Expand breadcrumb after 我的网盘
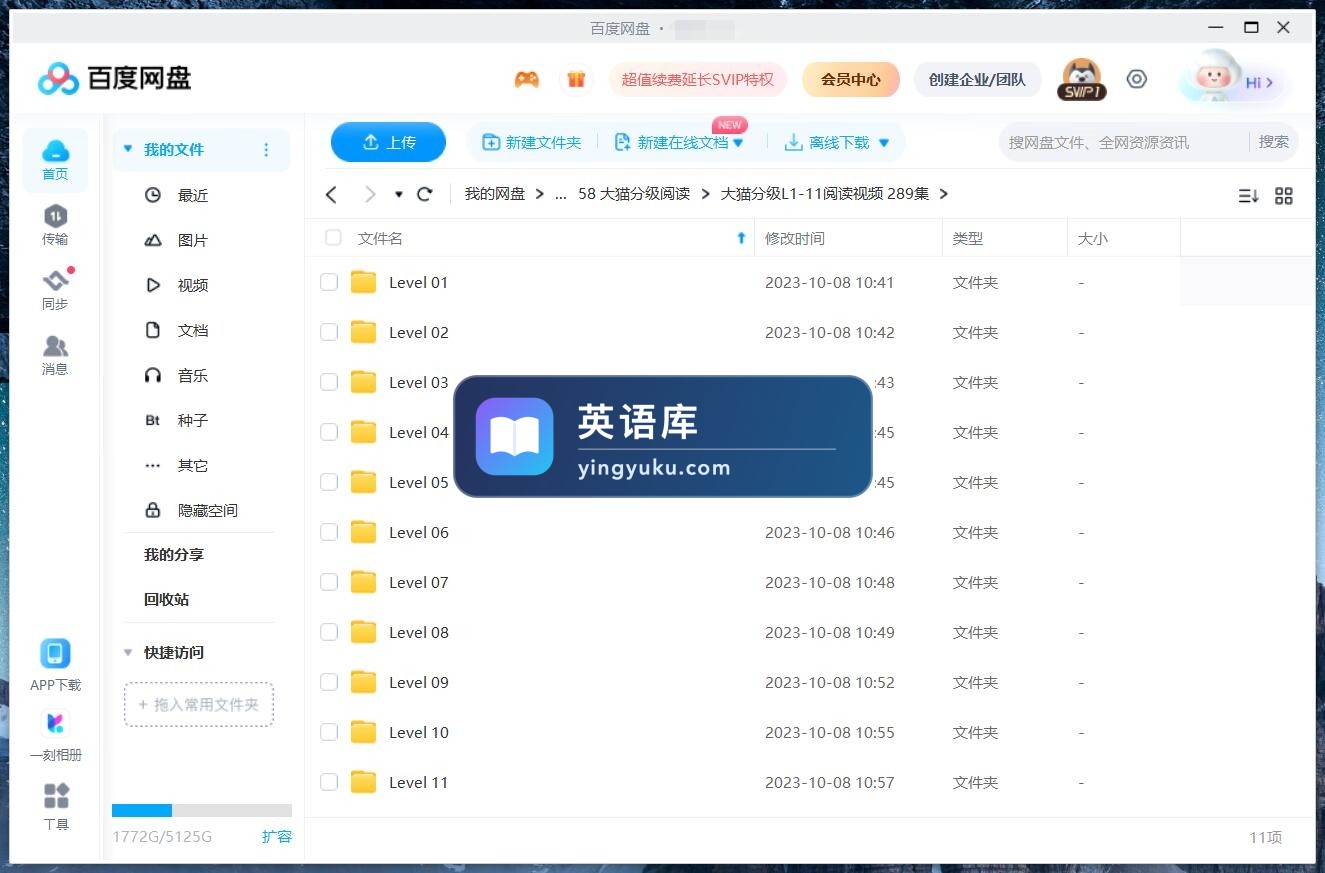Screen dimensions: 1325x873 coord(540,194)
